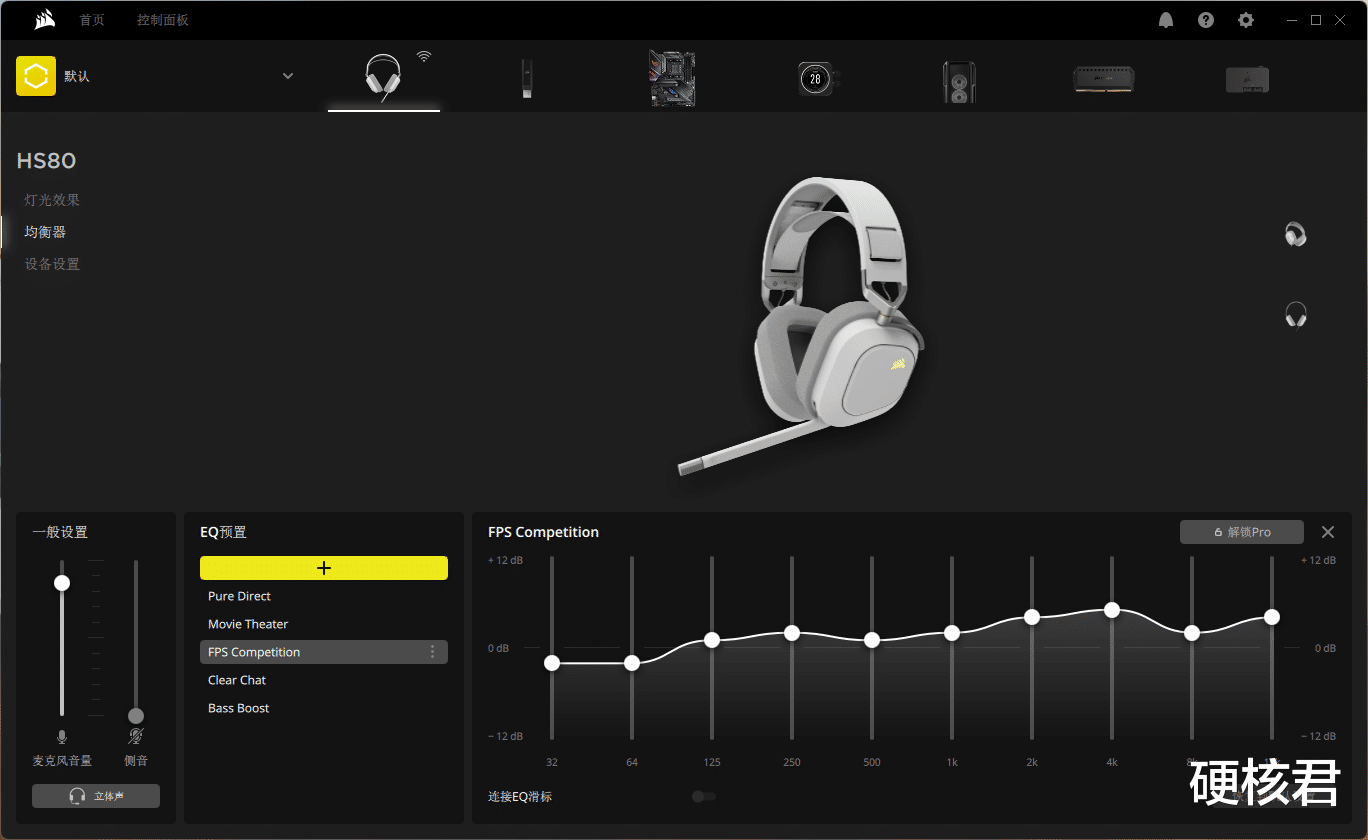Select the Pure Direct preset

point(324,596)
